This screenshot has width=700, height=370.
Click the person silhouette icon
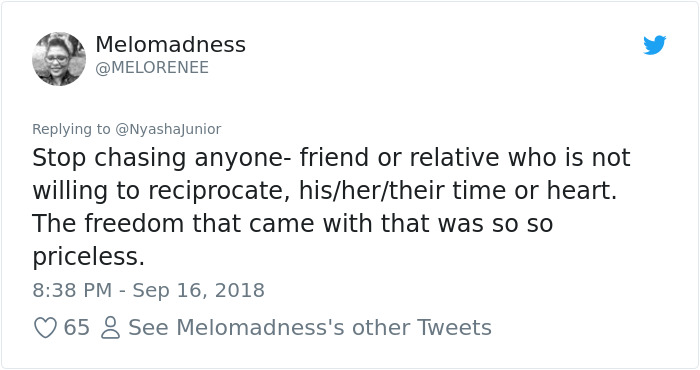(110, 327)
